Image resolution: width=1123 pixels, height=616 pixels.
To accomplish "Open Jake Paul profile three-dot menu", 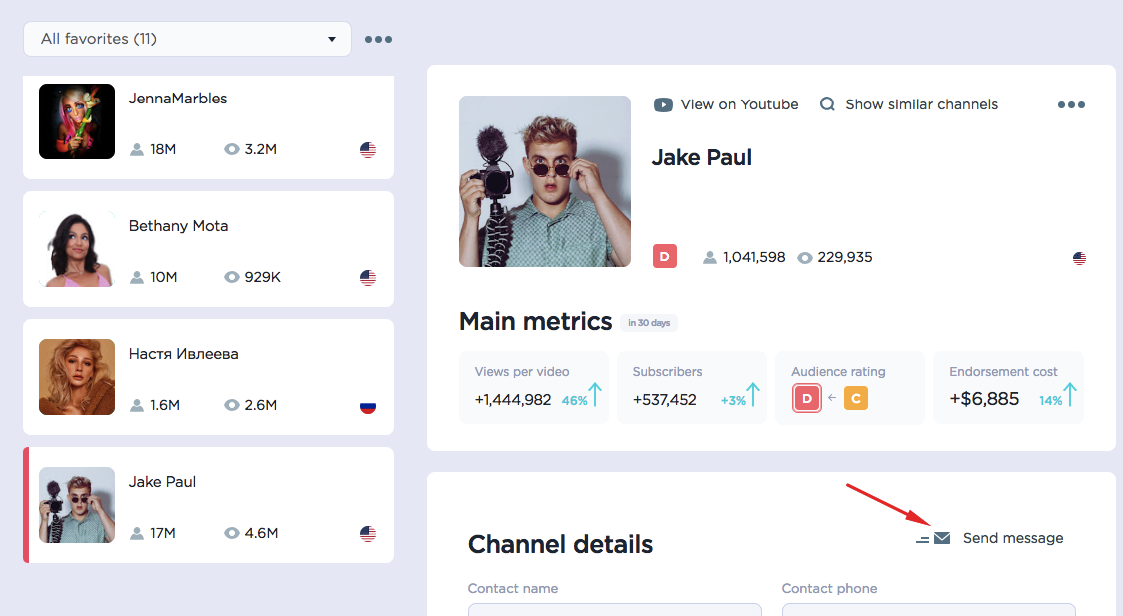I will 1071,105.
